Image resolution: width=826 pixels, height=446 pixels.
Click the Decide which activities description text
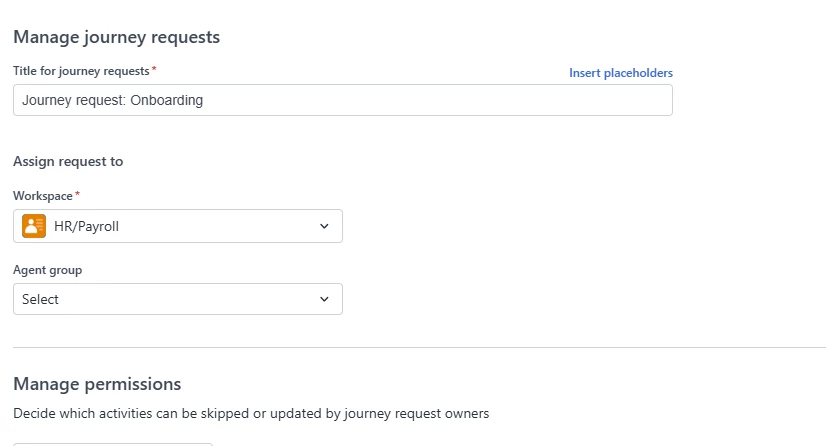[251, 413]
